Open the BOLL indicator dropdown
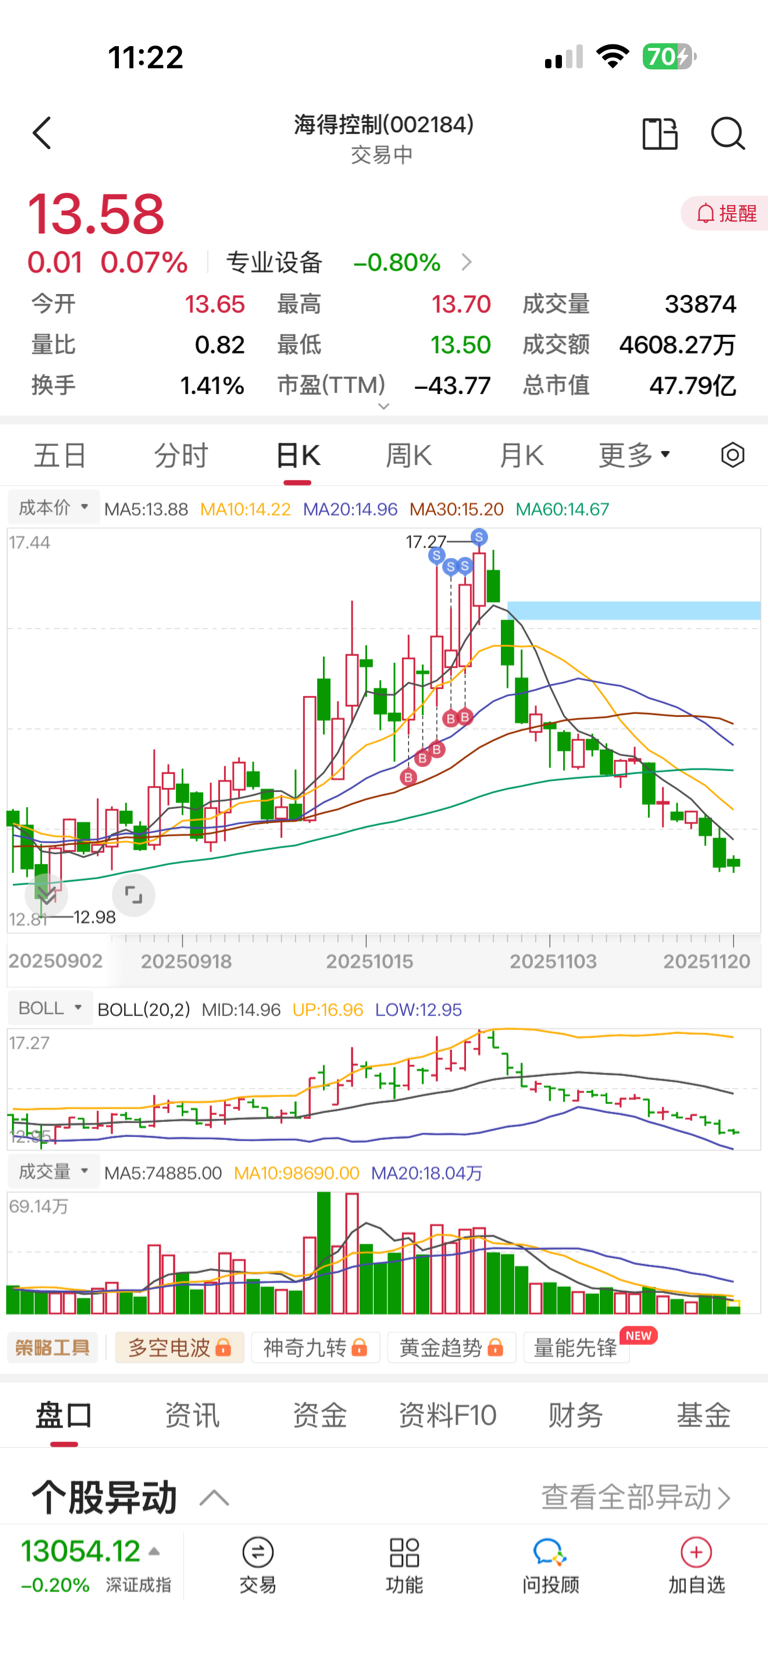768x1669 pixels. click(x=50, y=1008)
